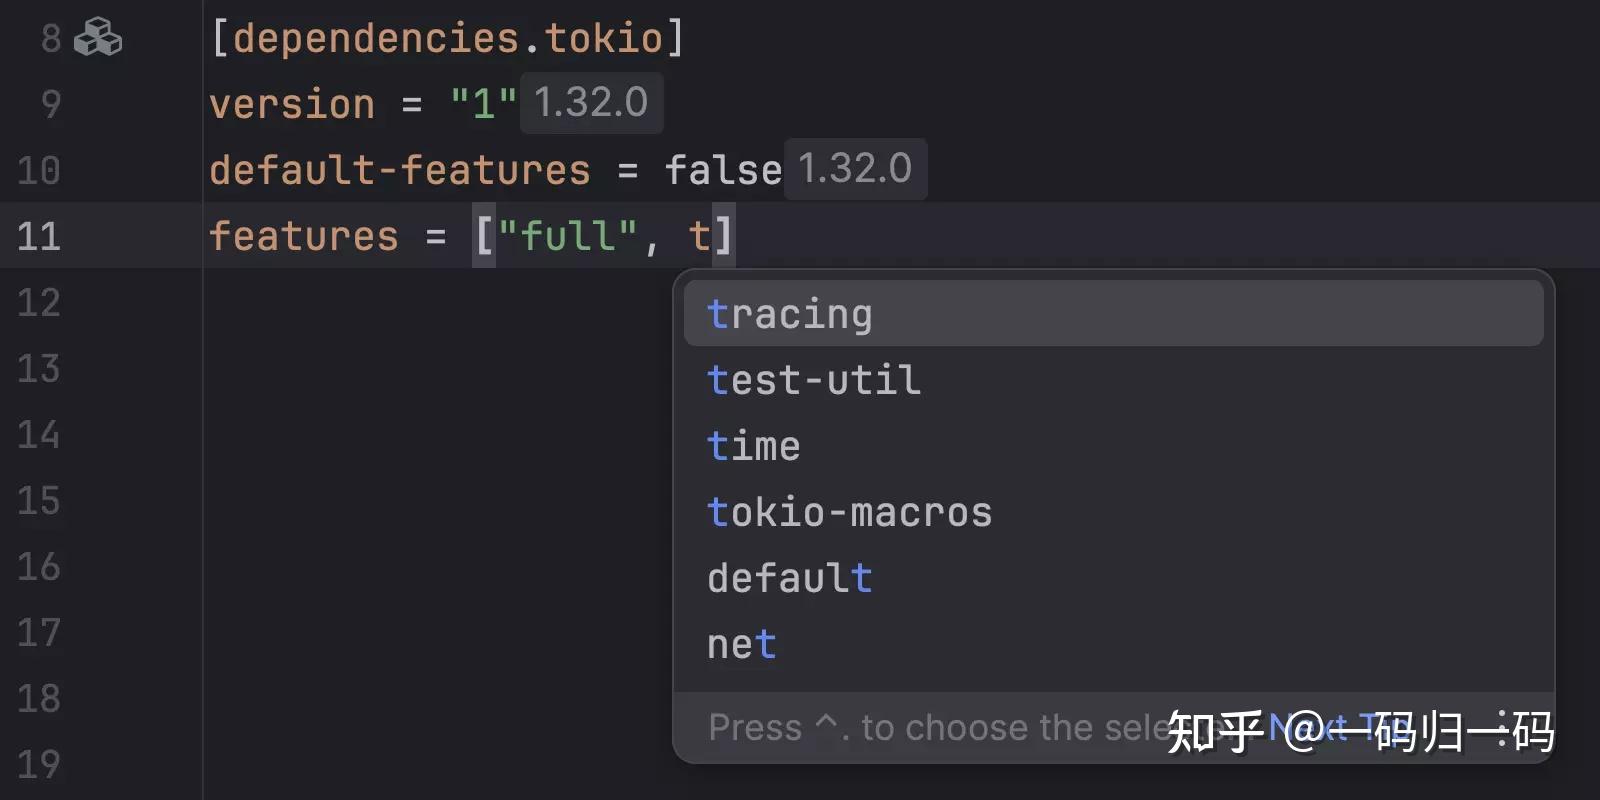Click the crate dependency gutter icon

(x=98, y=39)
